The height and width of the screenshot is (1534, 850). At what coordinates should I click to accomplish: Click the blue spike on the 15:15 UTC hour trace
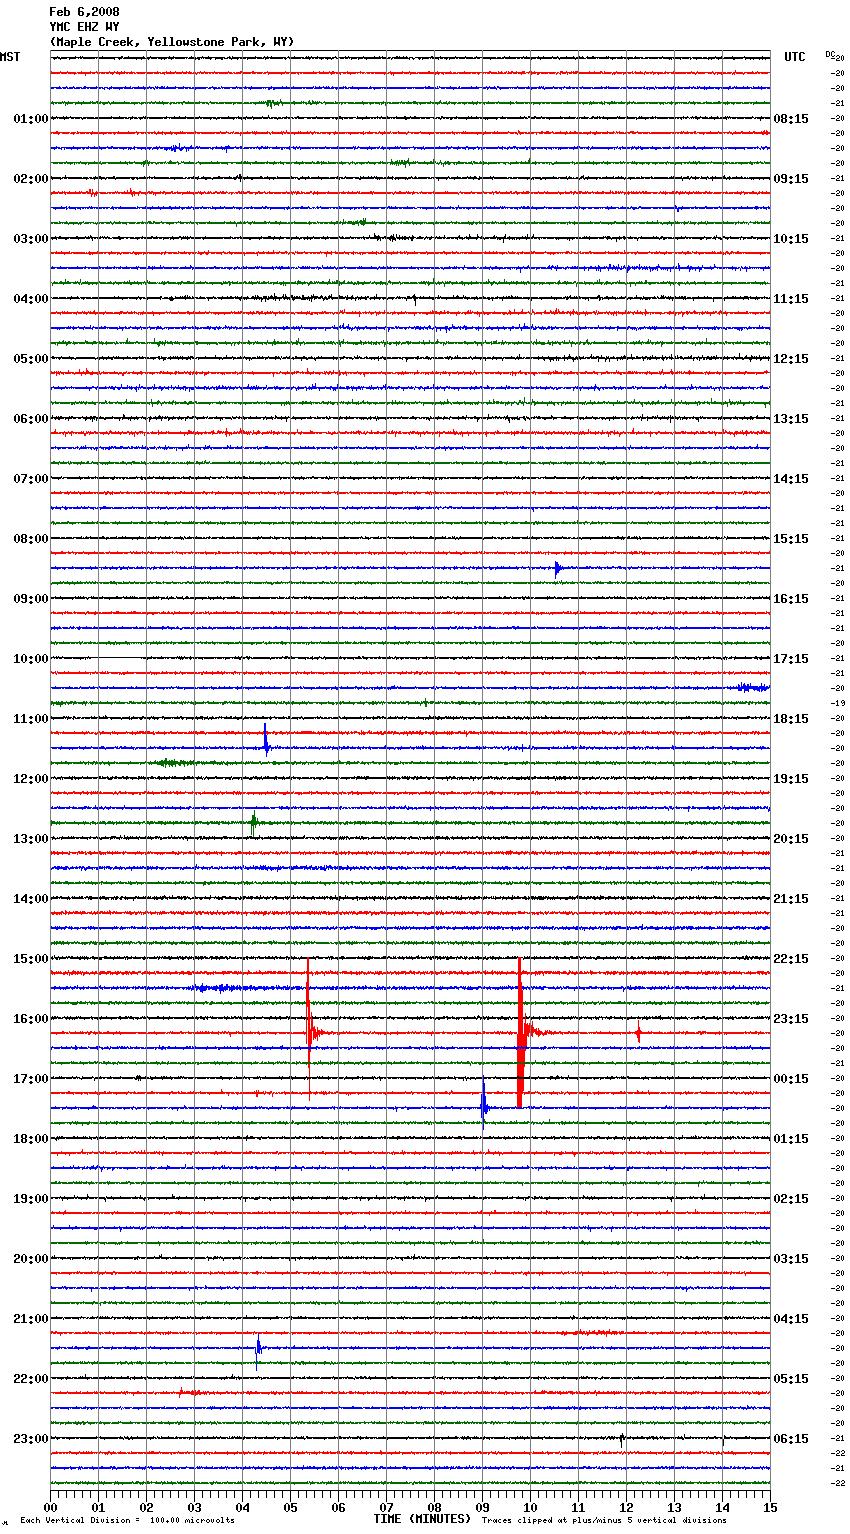(557, 569)
